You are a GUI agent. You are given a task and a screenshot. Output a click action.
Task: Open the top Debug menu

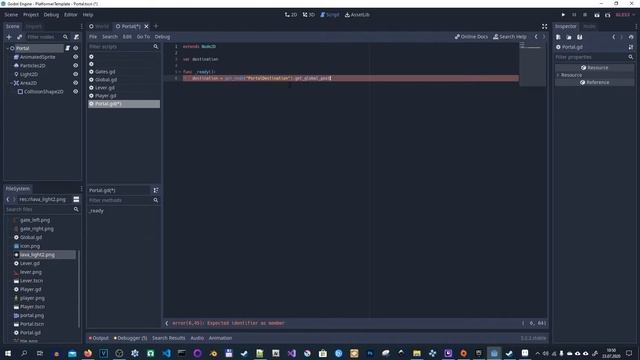51,15
